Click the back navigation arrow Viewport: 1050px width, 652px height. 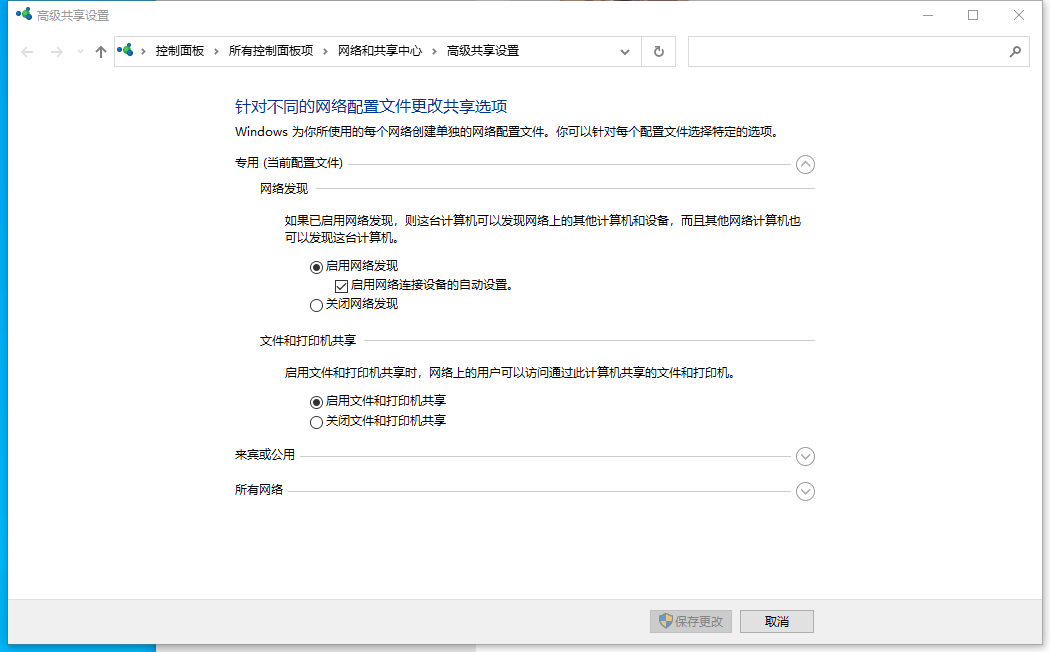(27, 52)
